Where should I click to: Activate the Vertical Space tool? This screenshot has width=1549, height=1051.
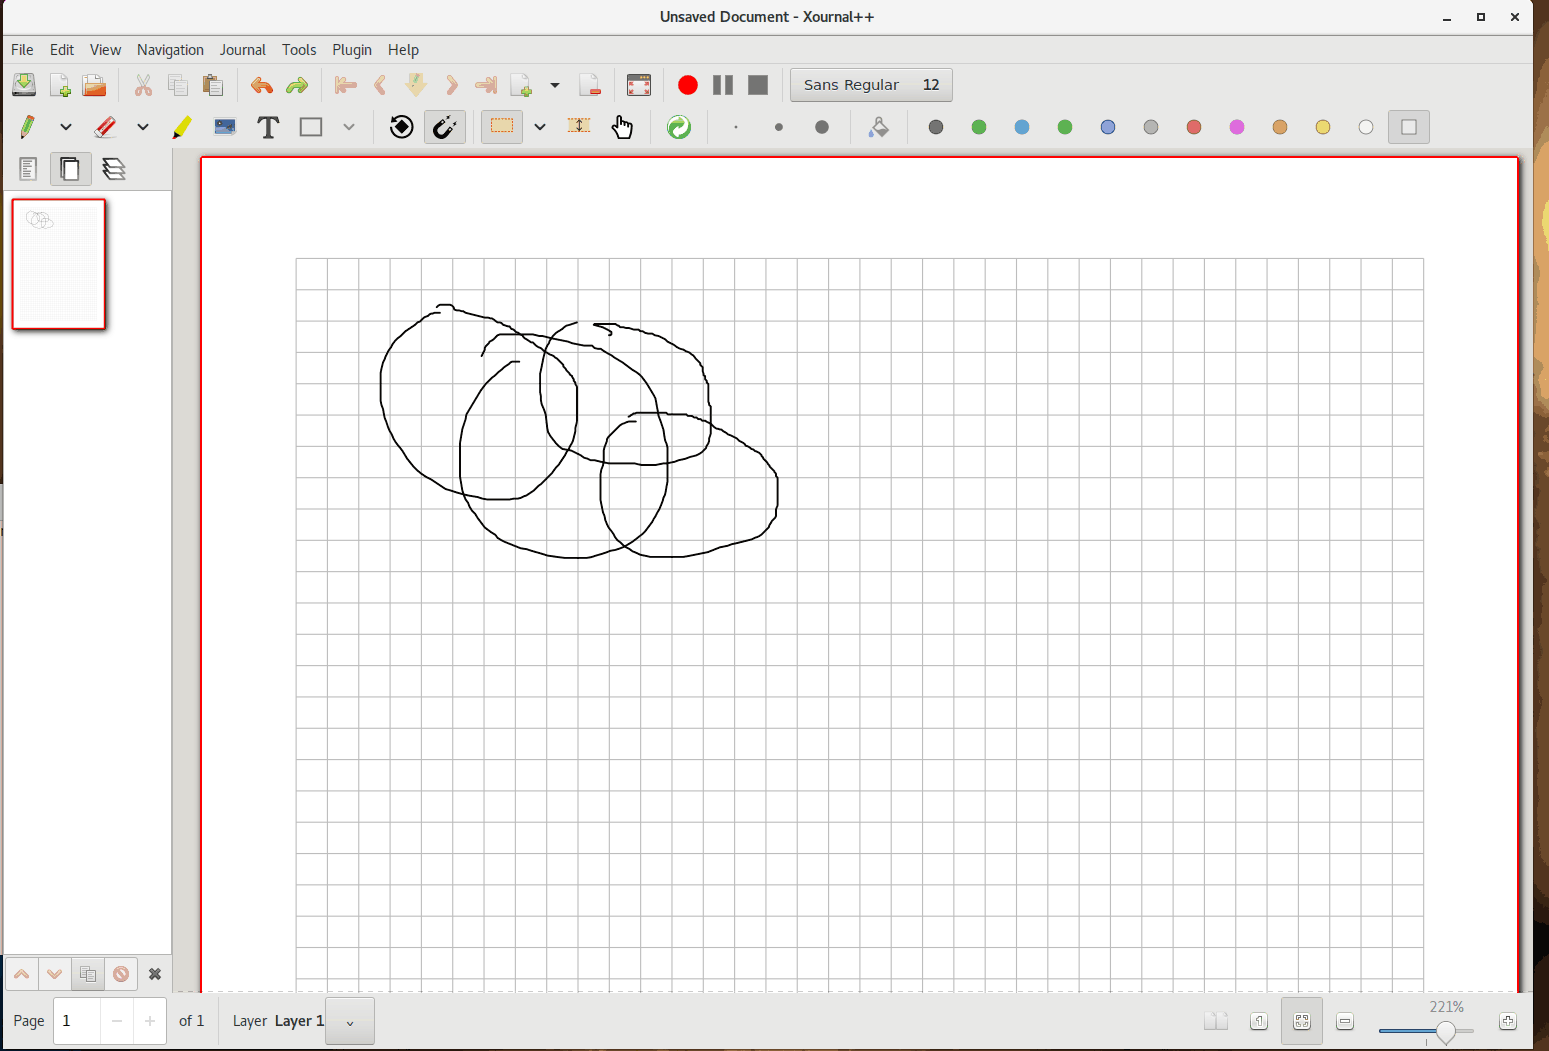579,127
